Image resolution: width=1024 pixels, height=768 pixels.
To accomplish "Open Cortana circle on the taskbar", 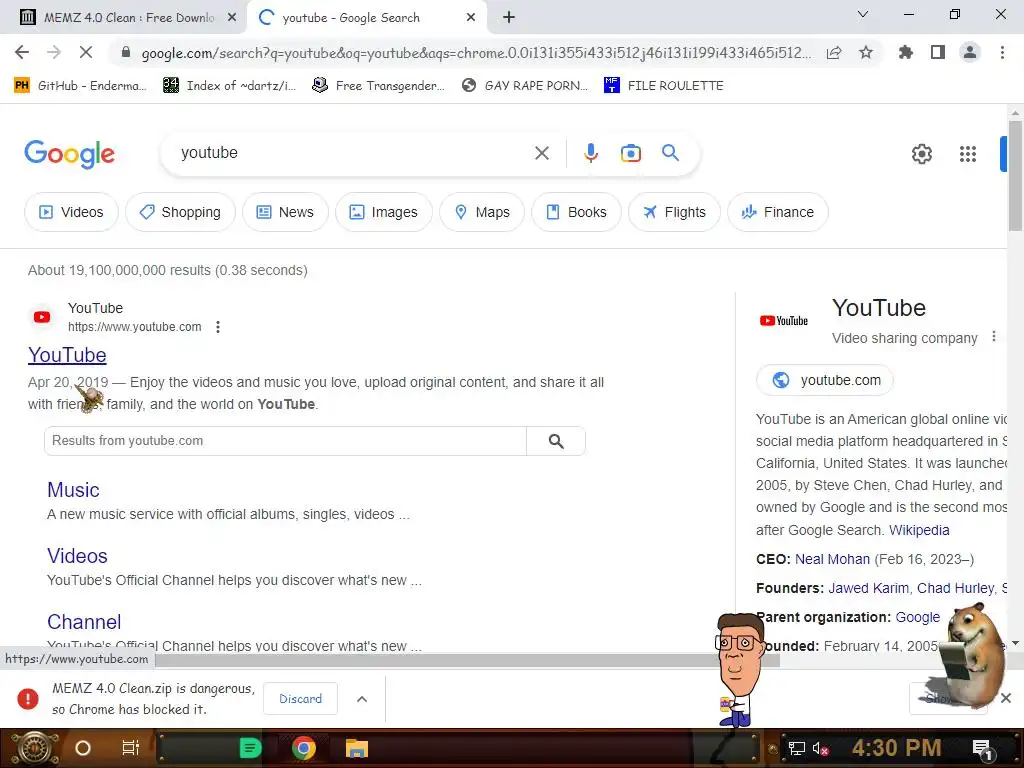I will click(x=83, y=748).
